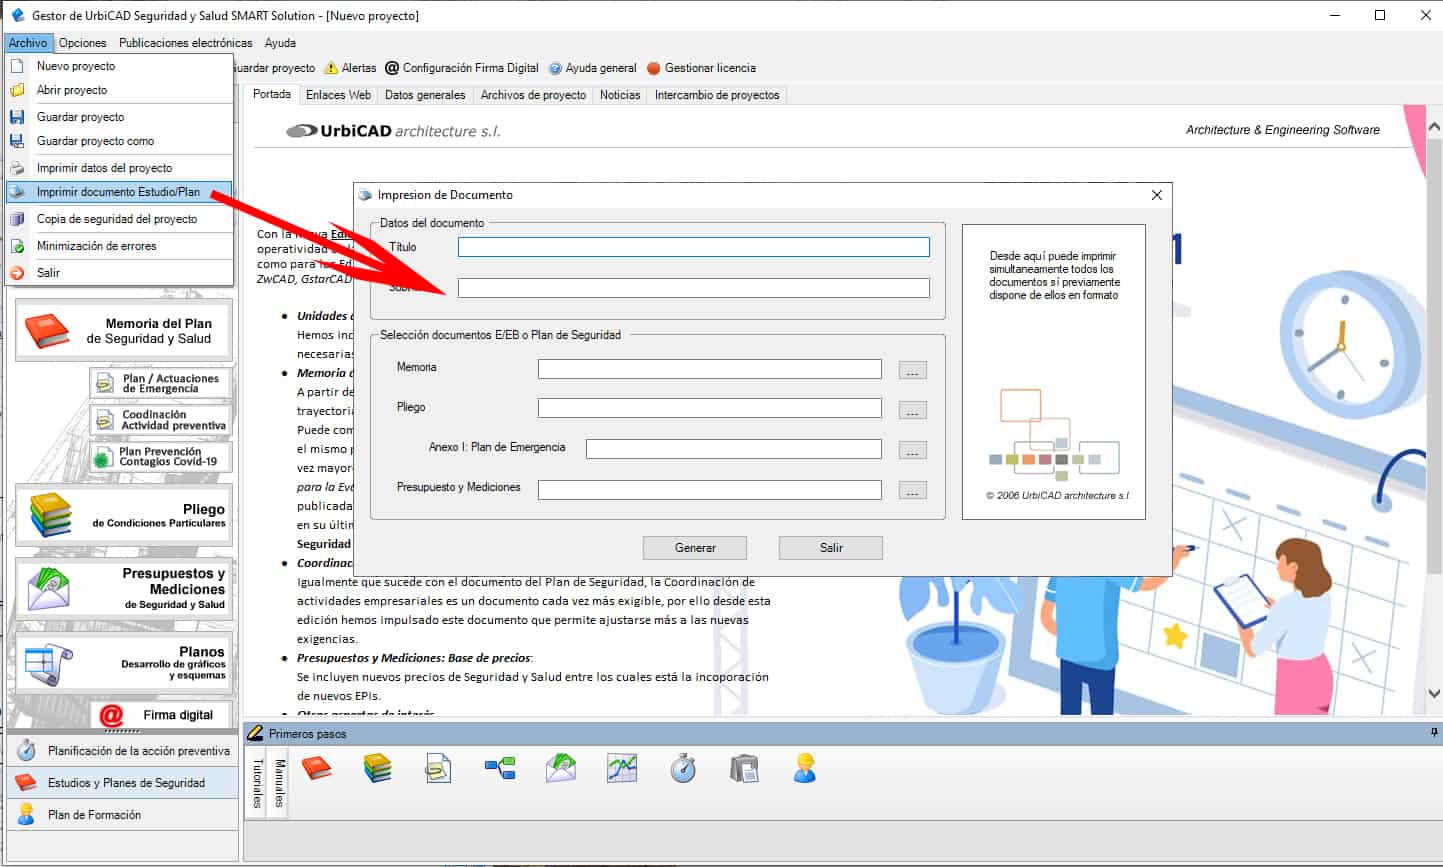Open the document with paperclip icon
Image resolution: width=1443 pixels, height=867 pixels.
pos(438,768)
